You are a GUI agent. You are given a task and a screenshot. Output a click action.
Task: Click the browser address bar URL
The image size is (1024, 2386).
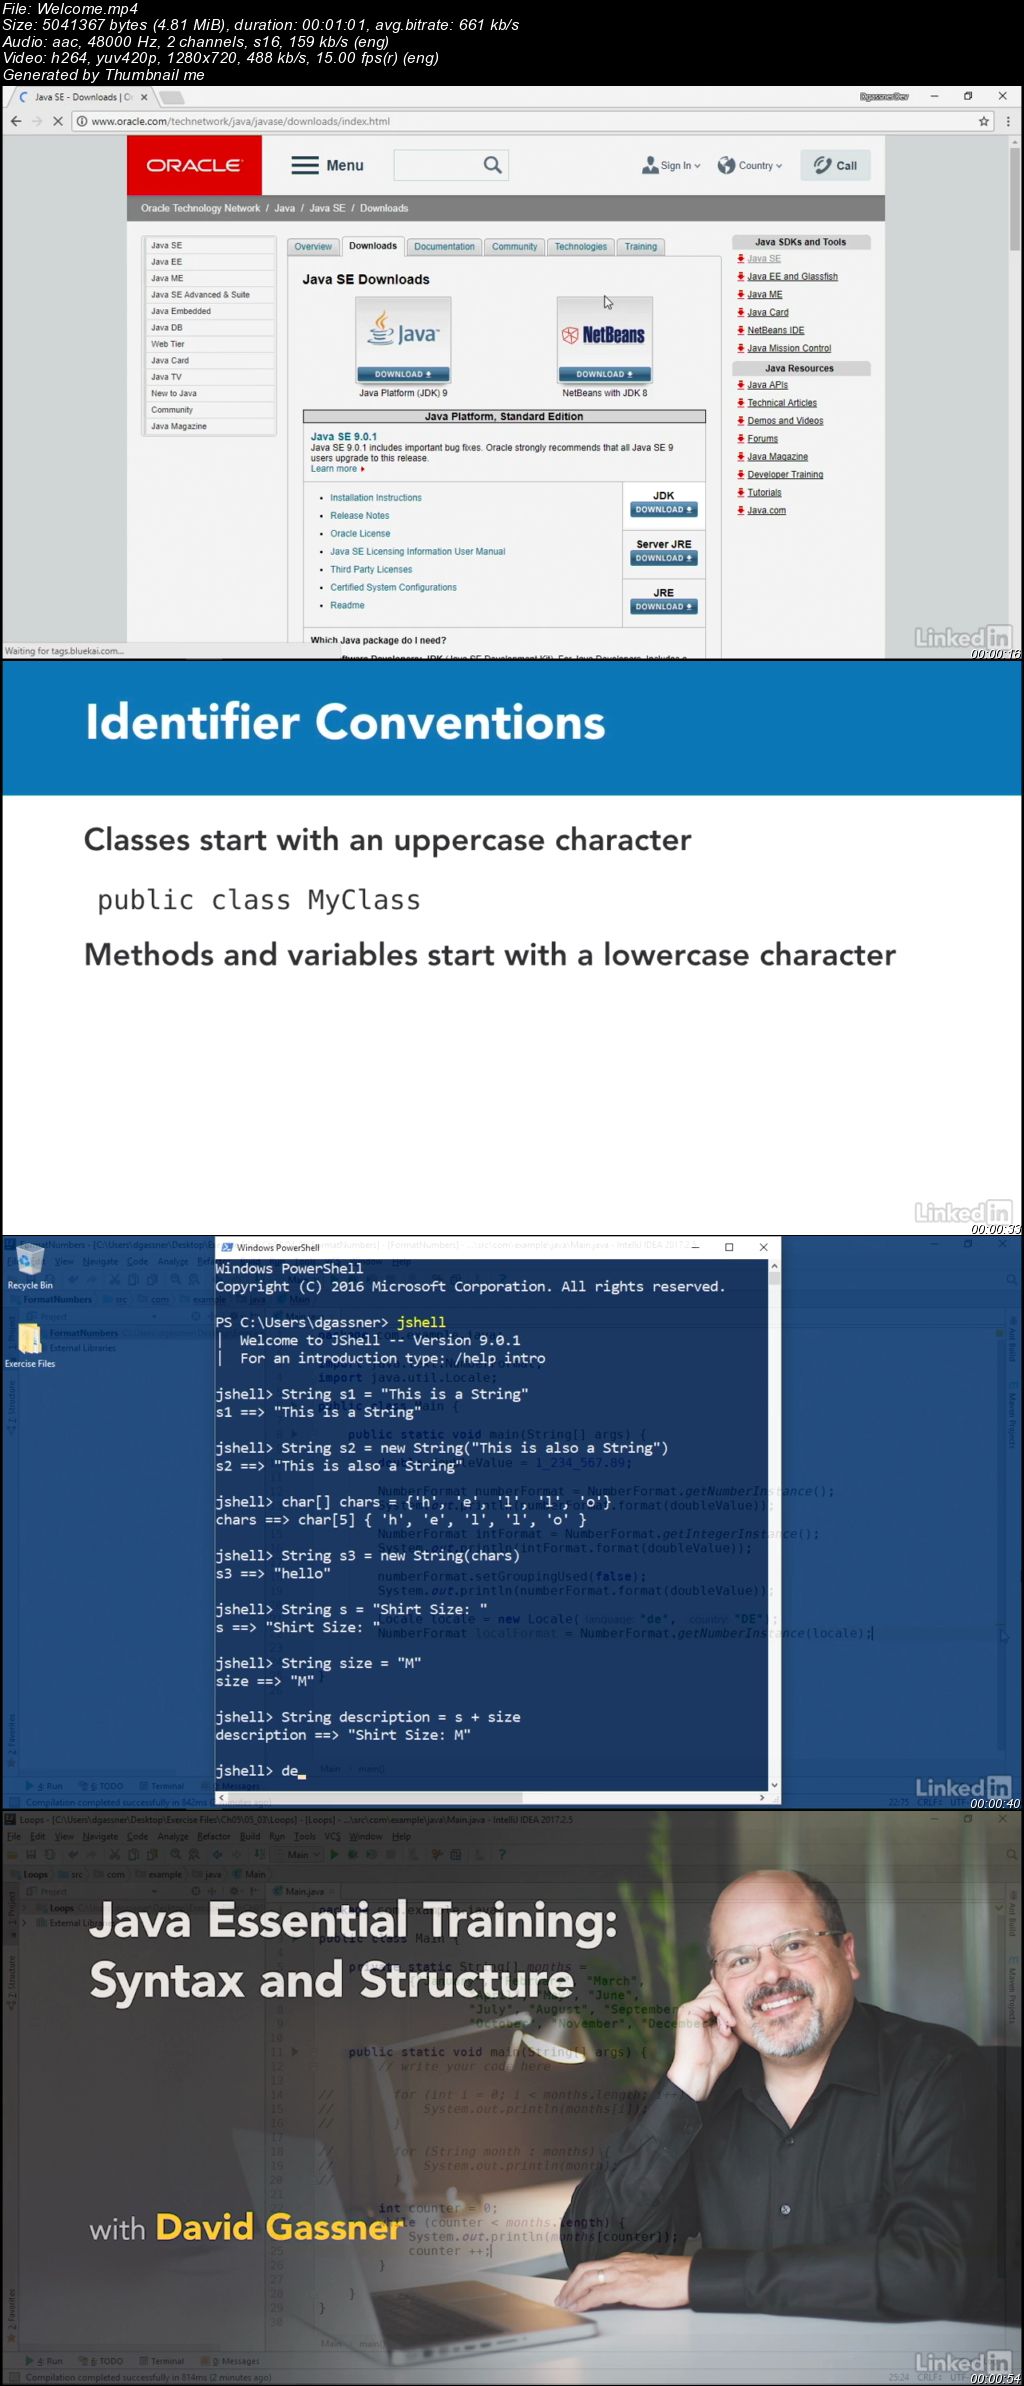pyautogui.click(x=240, y=121)
